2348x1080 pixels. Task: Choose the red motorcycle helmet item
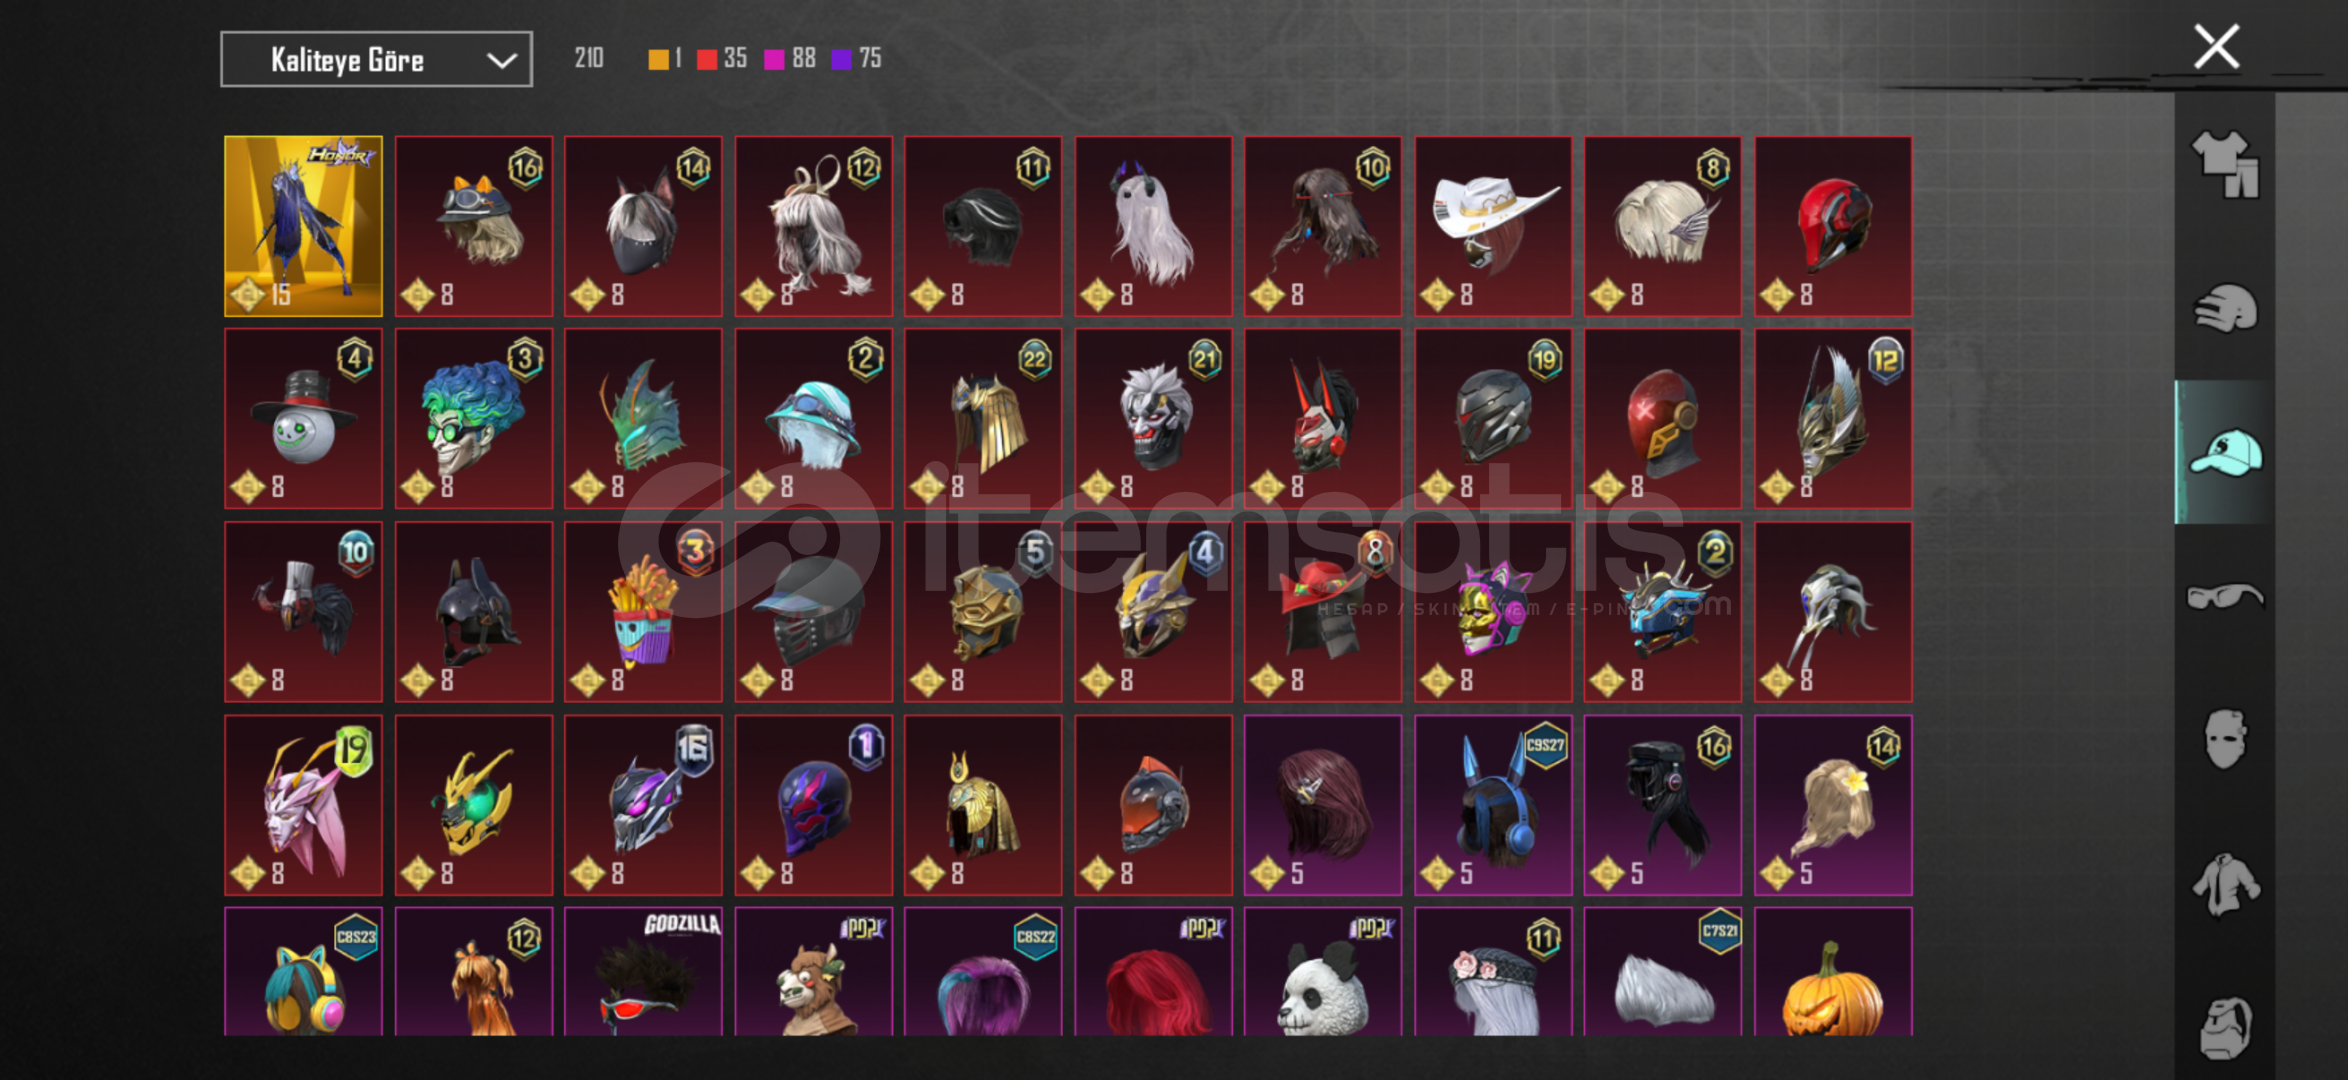click(1832, 226)
